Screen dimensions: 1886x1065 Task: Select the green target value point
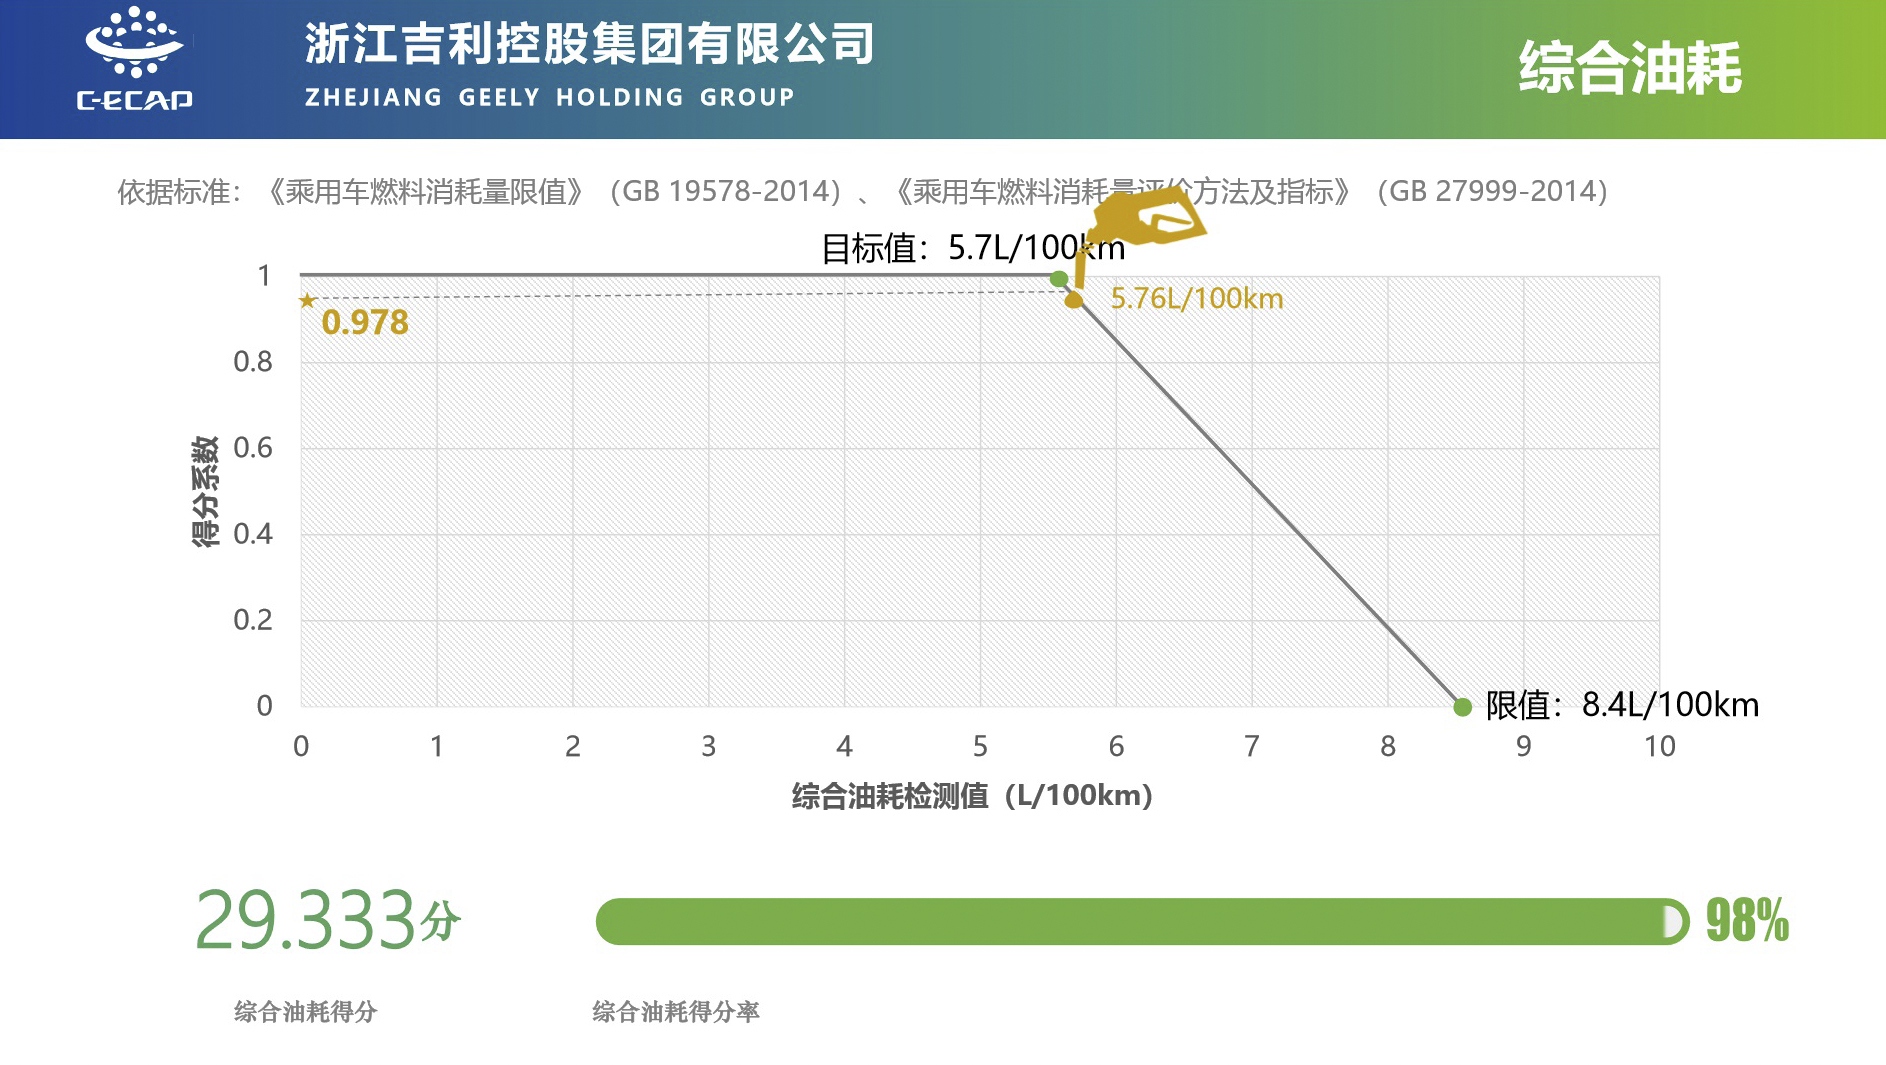(x=1059, y=278)
